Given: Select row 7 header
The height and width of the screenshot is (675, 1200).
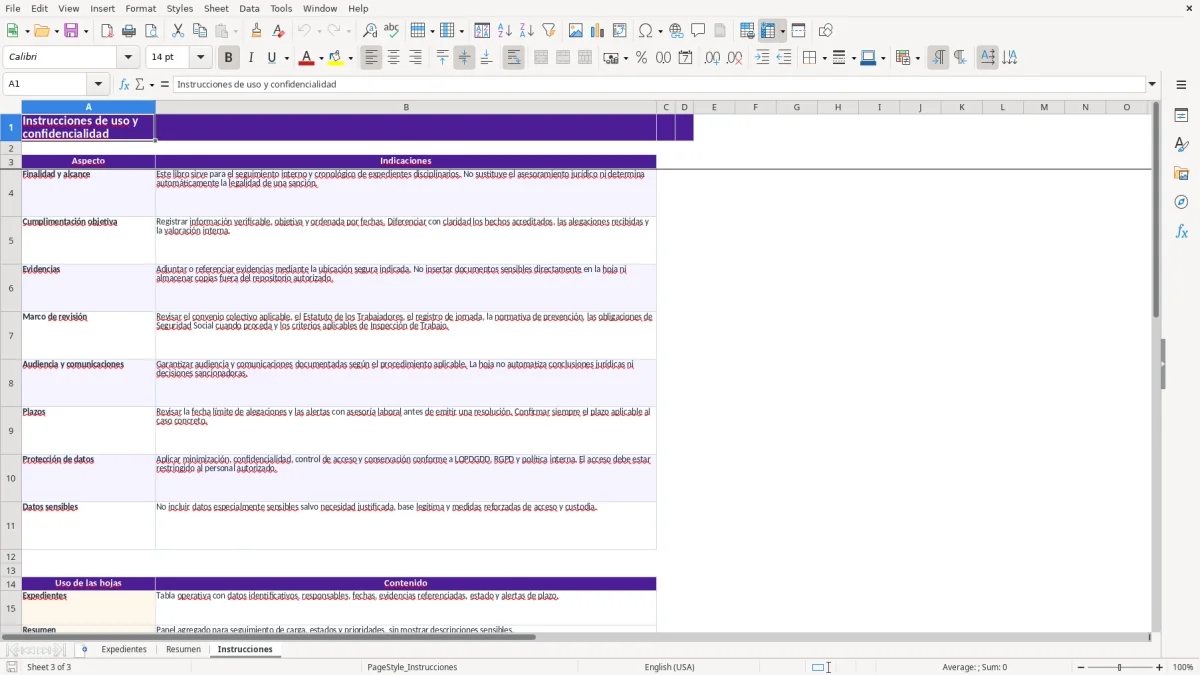Looking at the screenshot, I should (x=11, y=336).
